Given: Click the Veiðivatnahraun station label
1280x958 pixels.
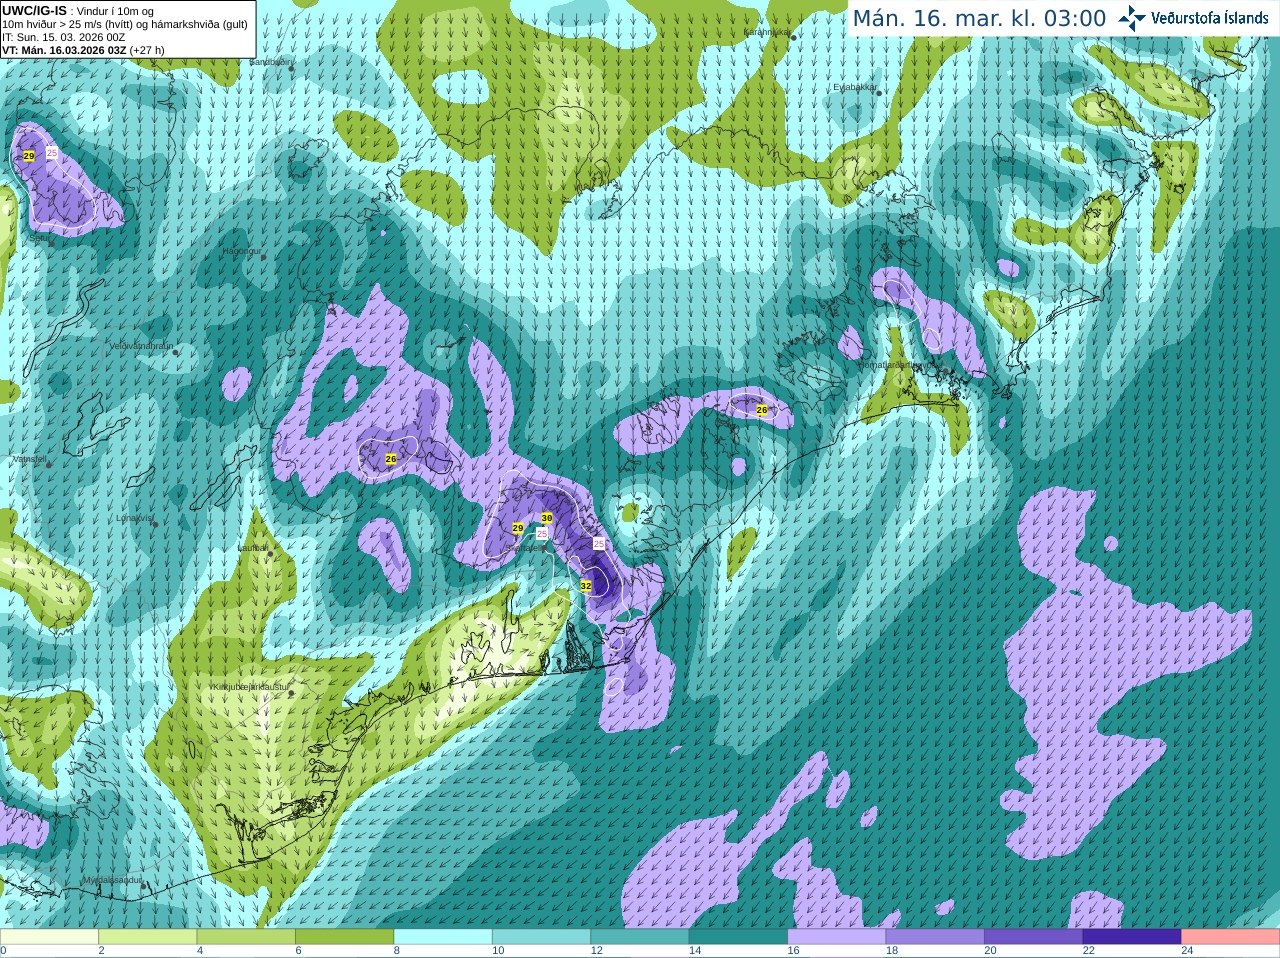Looking at the screenshot, I should click(x=141, y=346).
